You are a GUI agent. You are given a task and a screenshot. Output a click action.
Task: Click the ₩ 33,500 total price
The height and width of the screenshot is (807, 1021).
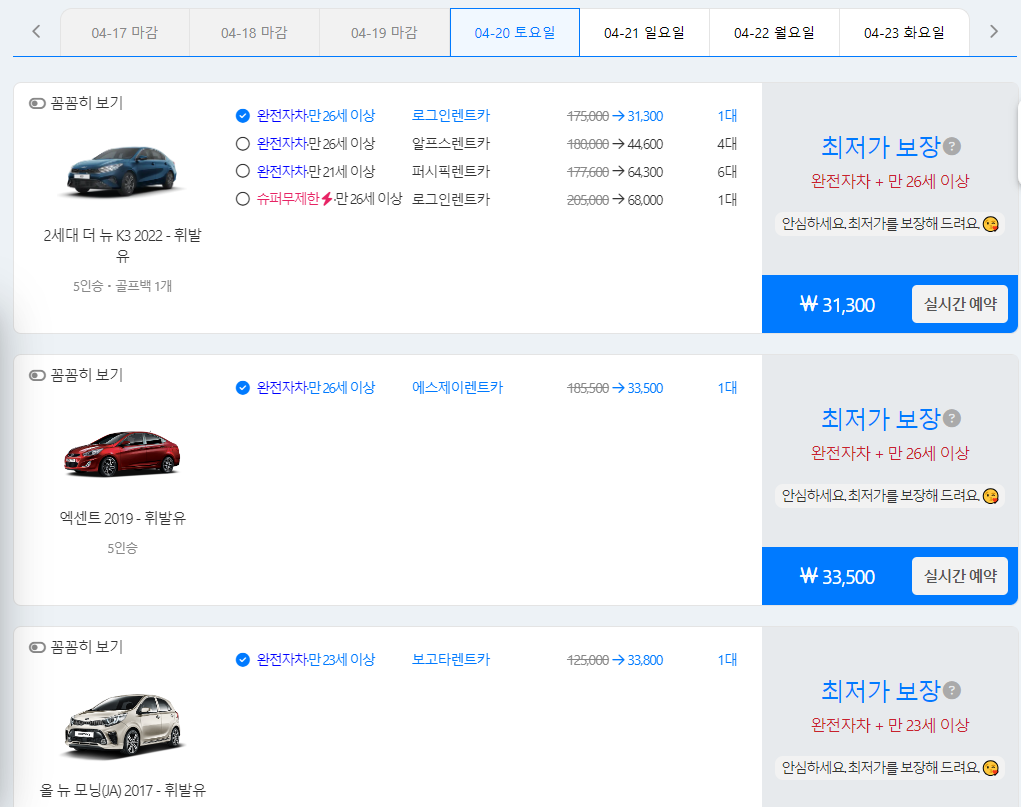pos(837,576)
